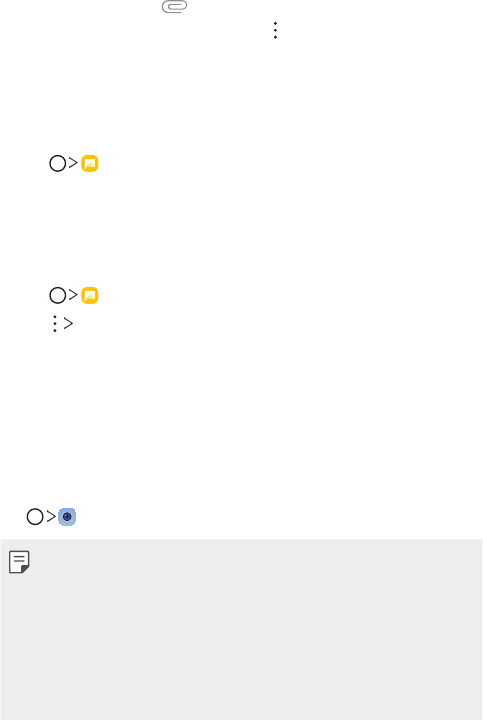The height and width of the screenshot is (721, 483).
Task: Click the note page icon in gray box
Action: tap(19, 562)
